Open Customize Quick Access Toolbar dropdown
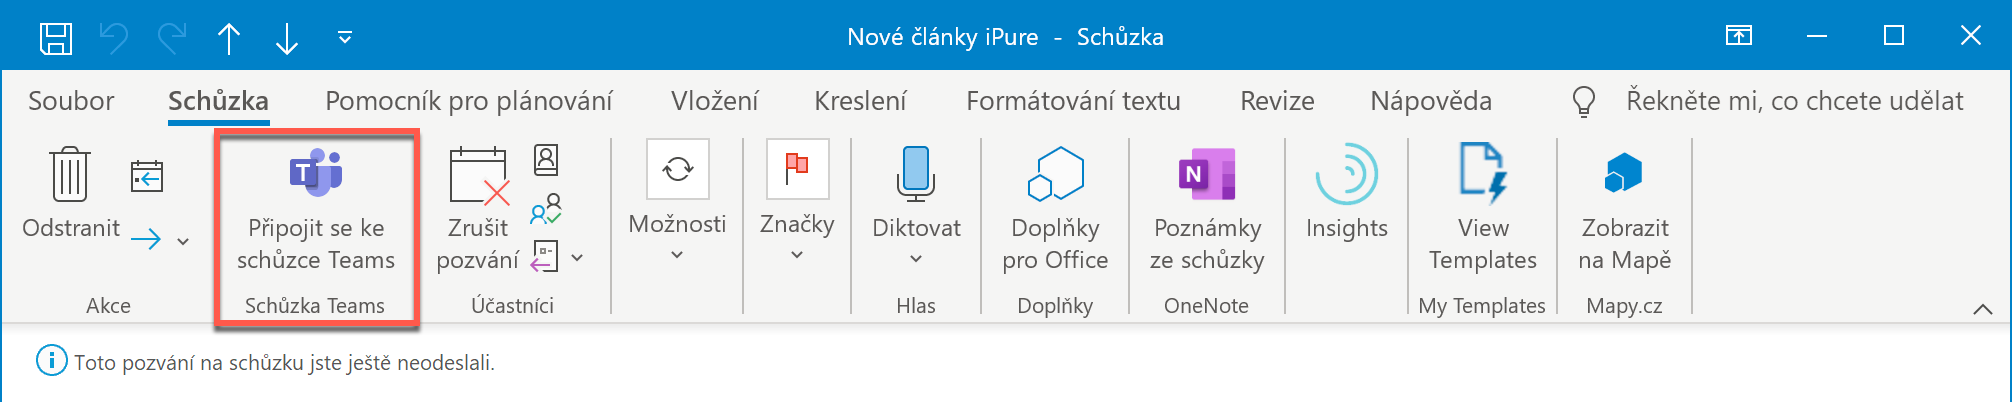Screen dimensions: 2012x402 [345, 38]
